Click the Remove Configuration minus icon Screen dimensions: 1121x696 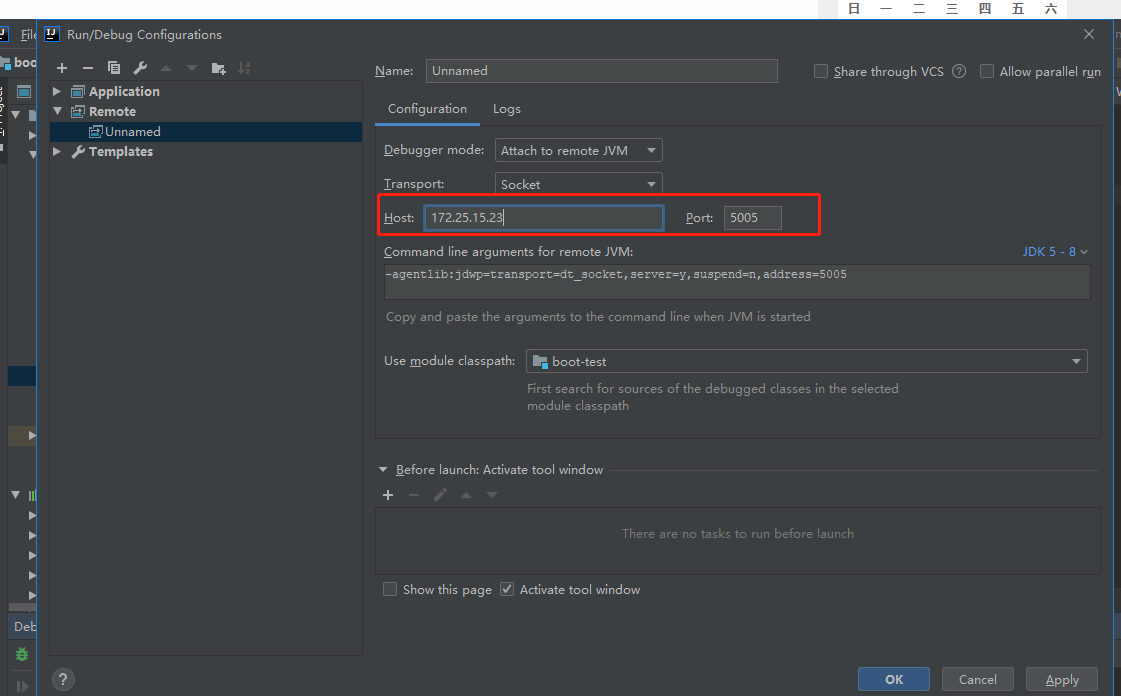[x=88, y=68]
